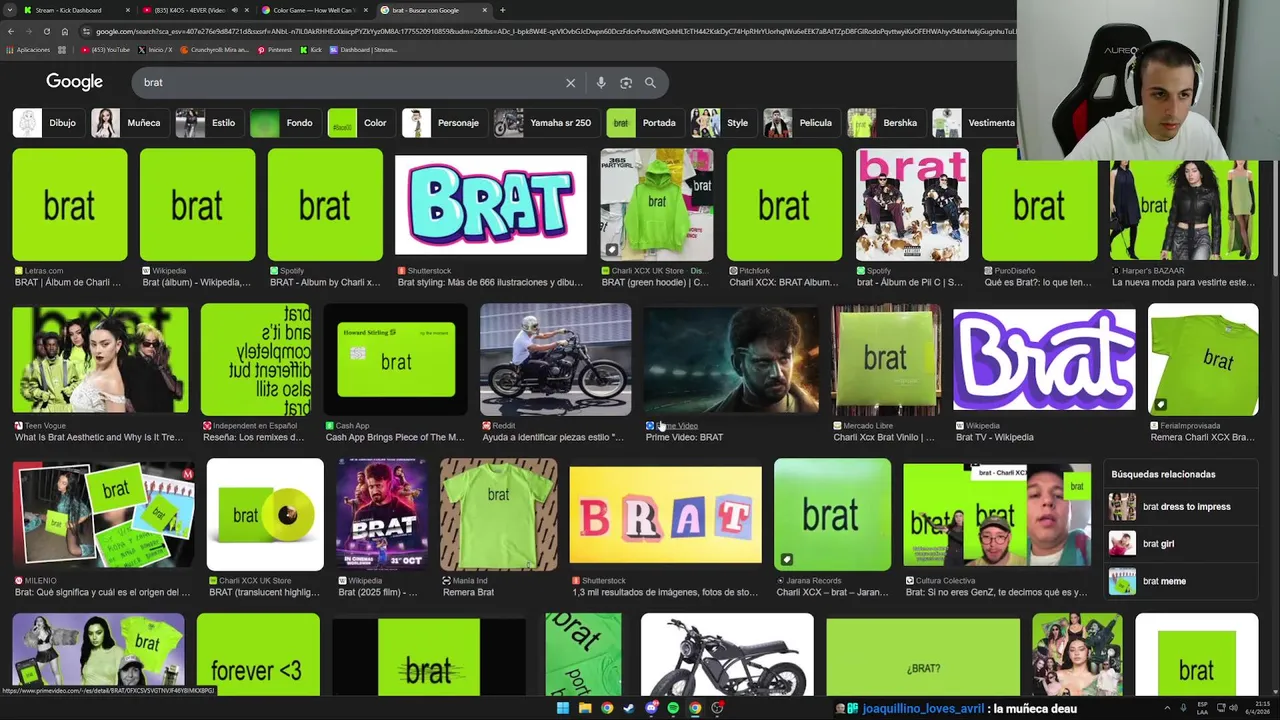Click the Google search input field
This screenshot has width=1280, height=720.
(x=350, y=83)
